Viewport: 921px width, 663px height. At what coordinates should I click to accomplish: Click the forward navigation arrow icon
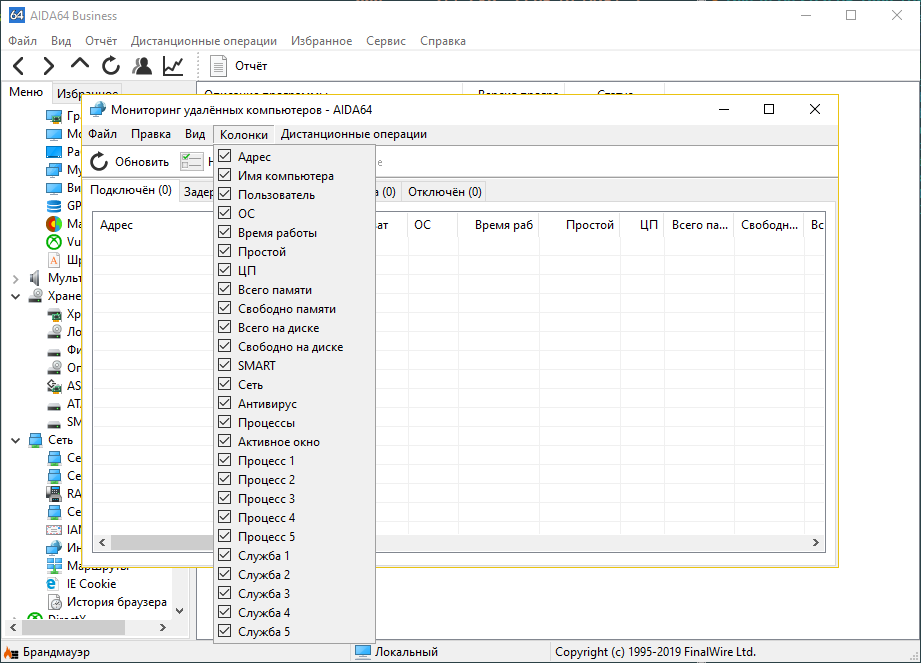pos(48,66)
